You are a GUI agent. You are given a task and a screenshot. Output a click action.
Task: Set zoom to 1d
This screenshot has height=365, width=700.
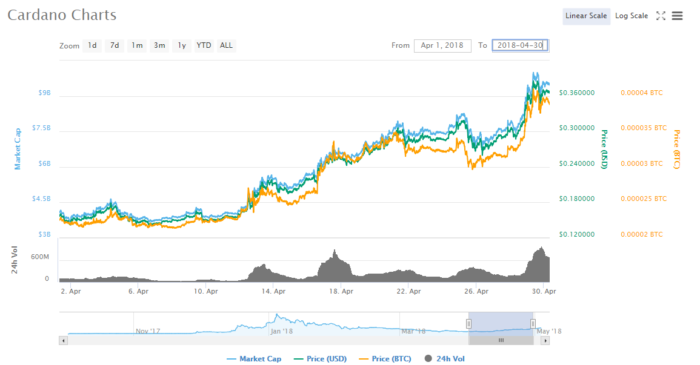point(92,46)
